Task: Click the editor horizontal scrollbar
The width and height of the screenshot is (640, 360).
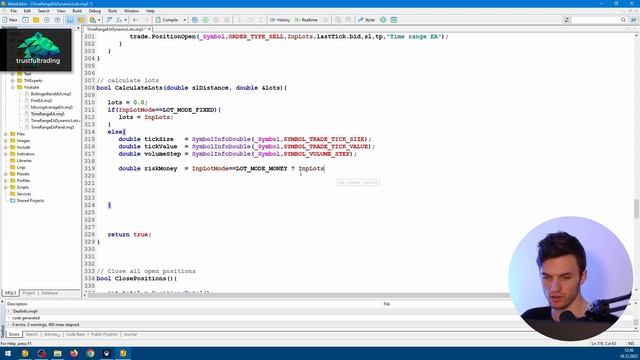Action: click(x=298, y=295)
